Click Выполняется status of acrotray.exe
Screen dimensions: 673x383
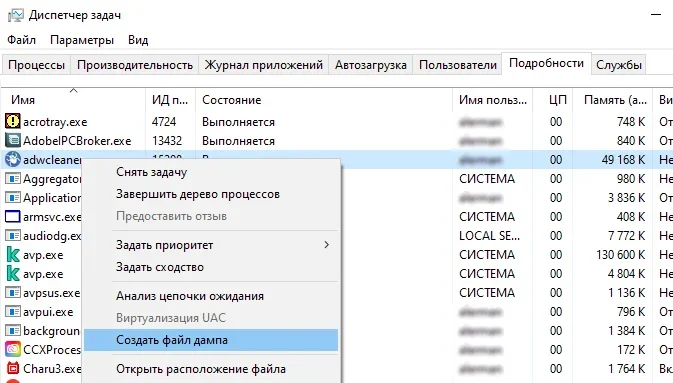tap(238, 122)
